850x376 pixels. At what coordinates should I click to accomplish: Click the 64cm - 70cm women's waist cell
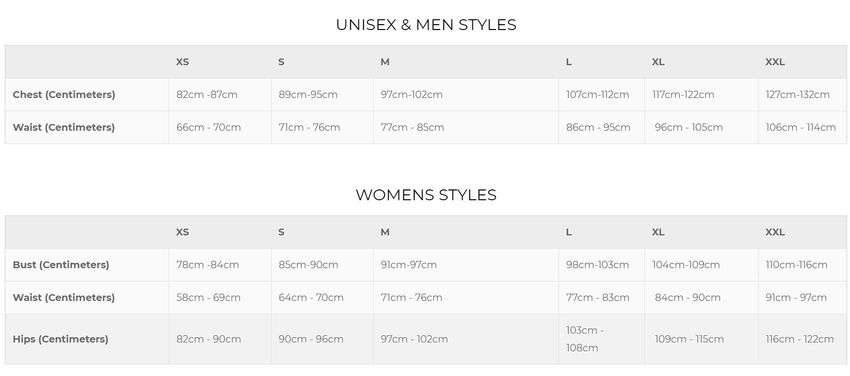(x=311, y=297)
